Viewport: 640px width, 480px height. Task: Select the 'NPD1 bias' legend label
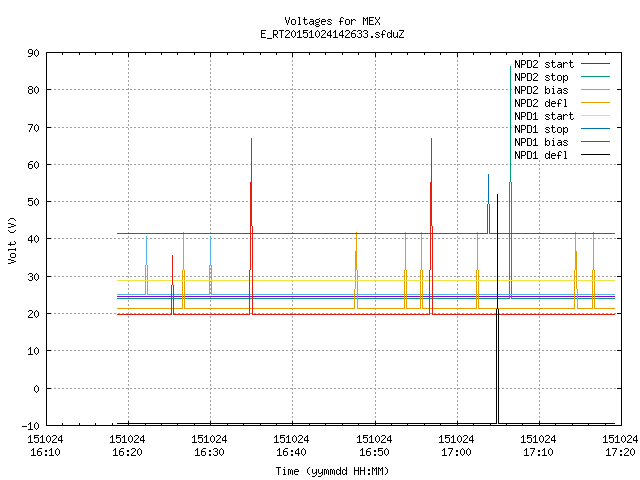point(541,142)
